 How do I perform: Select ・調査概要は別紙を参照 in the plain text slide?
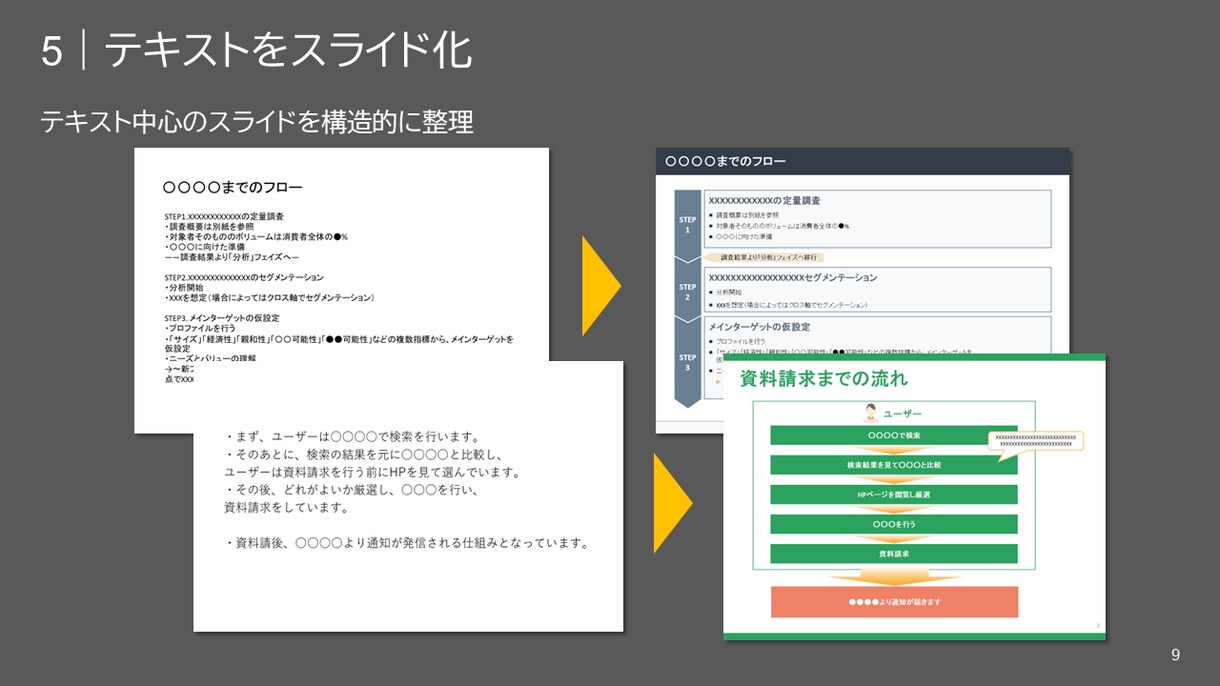tap(209, 226)
